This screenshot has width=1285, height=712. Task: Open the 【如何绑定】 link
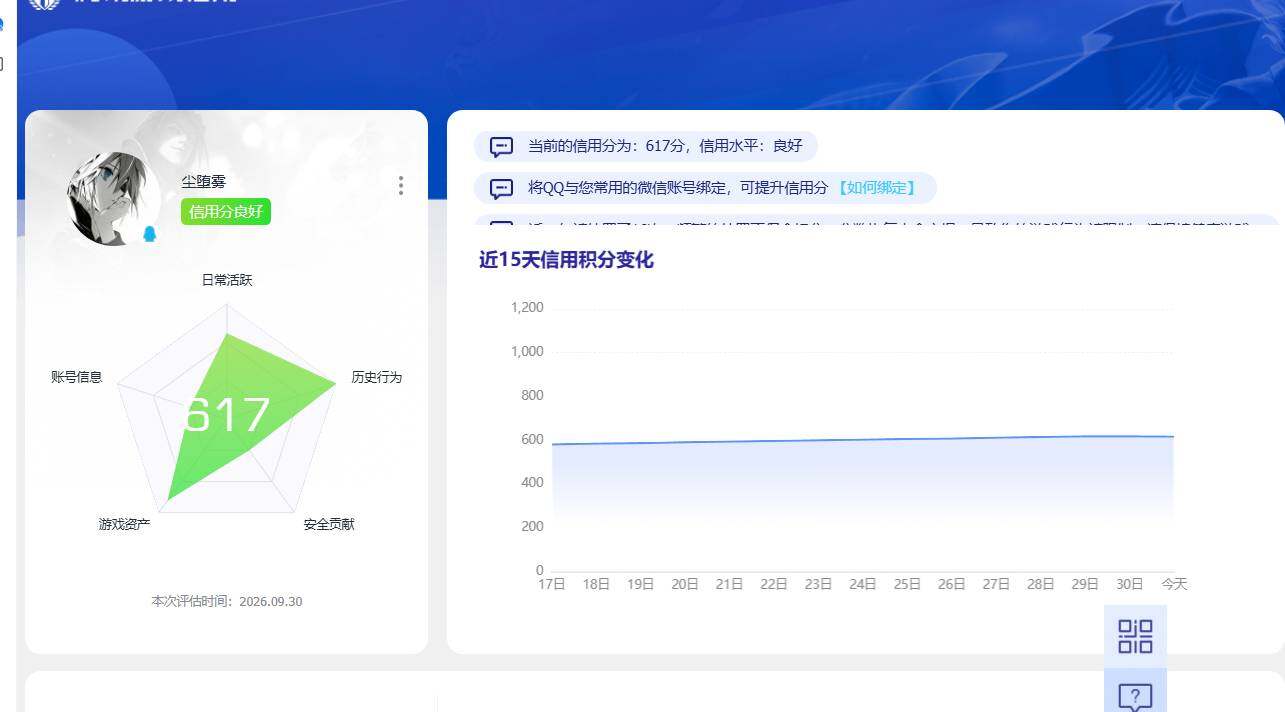[876, 188]
